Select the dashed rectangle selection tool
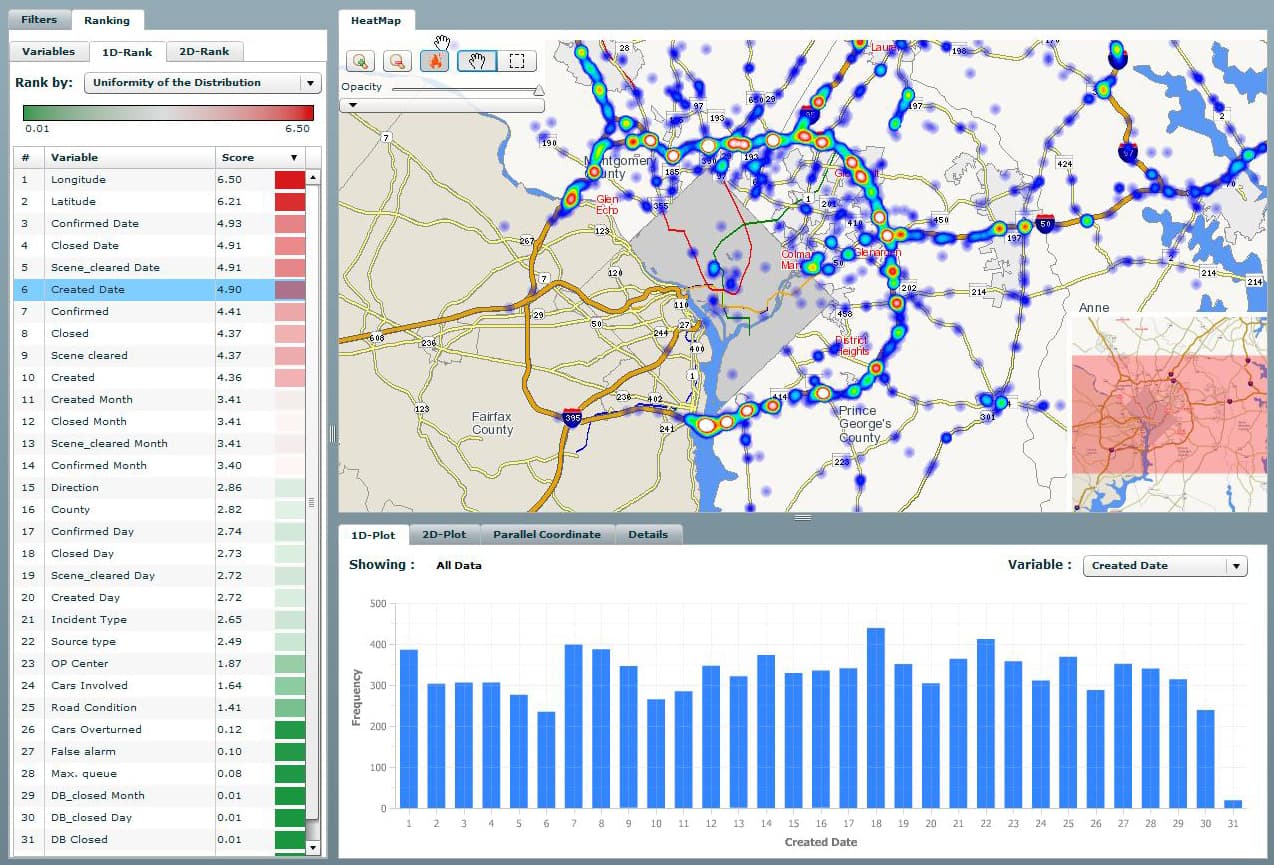The height and width of the screenshot is (865, 1274). pos(517,61)
